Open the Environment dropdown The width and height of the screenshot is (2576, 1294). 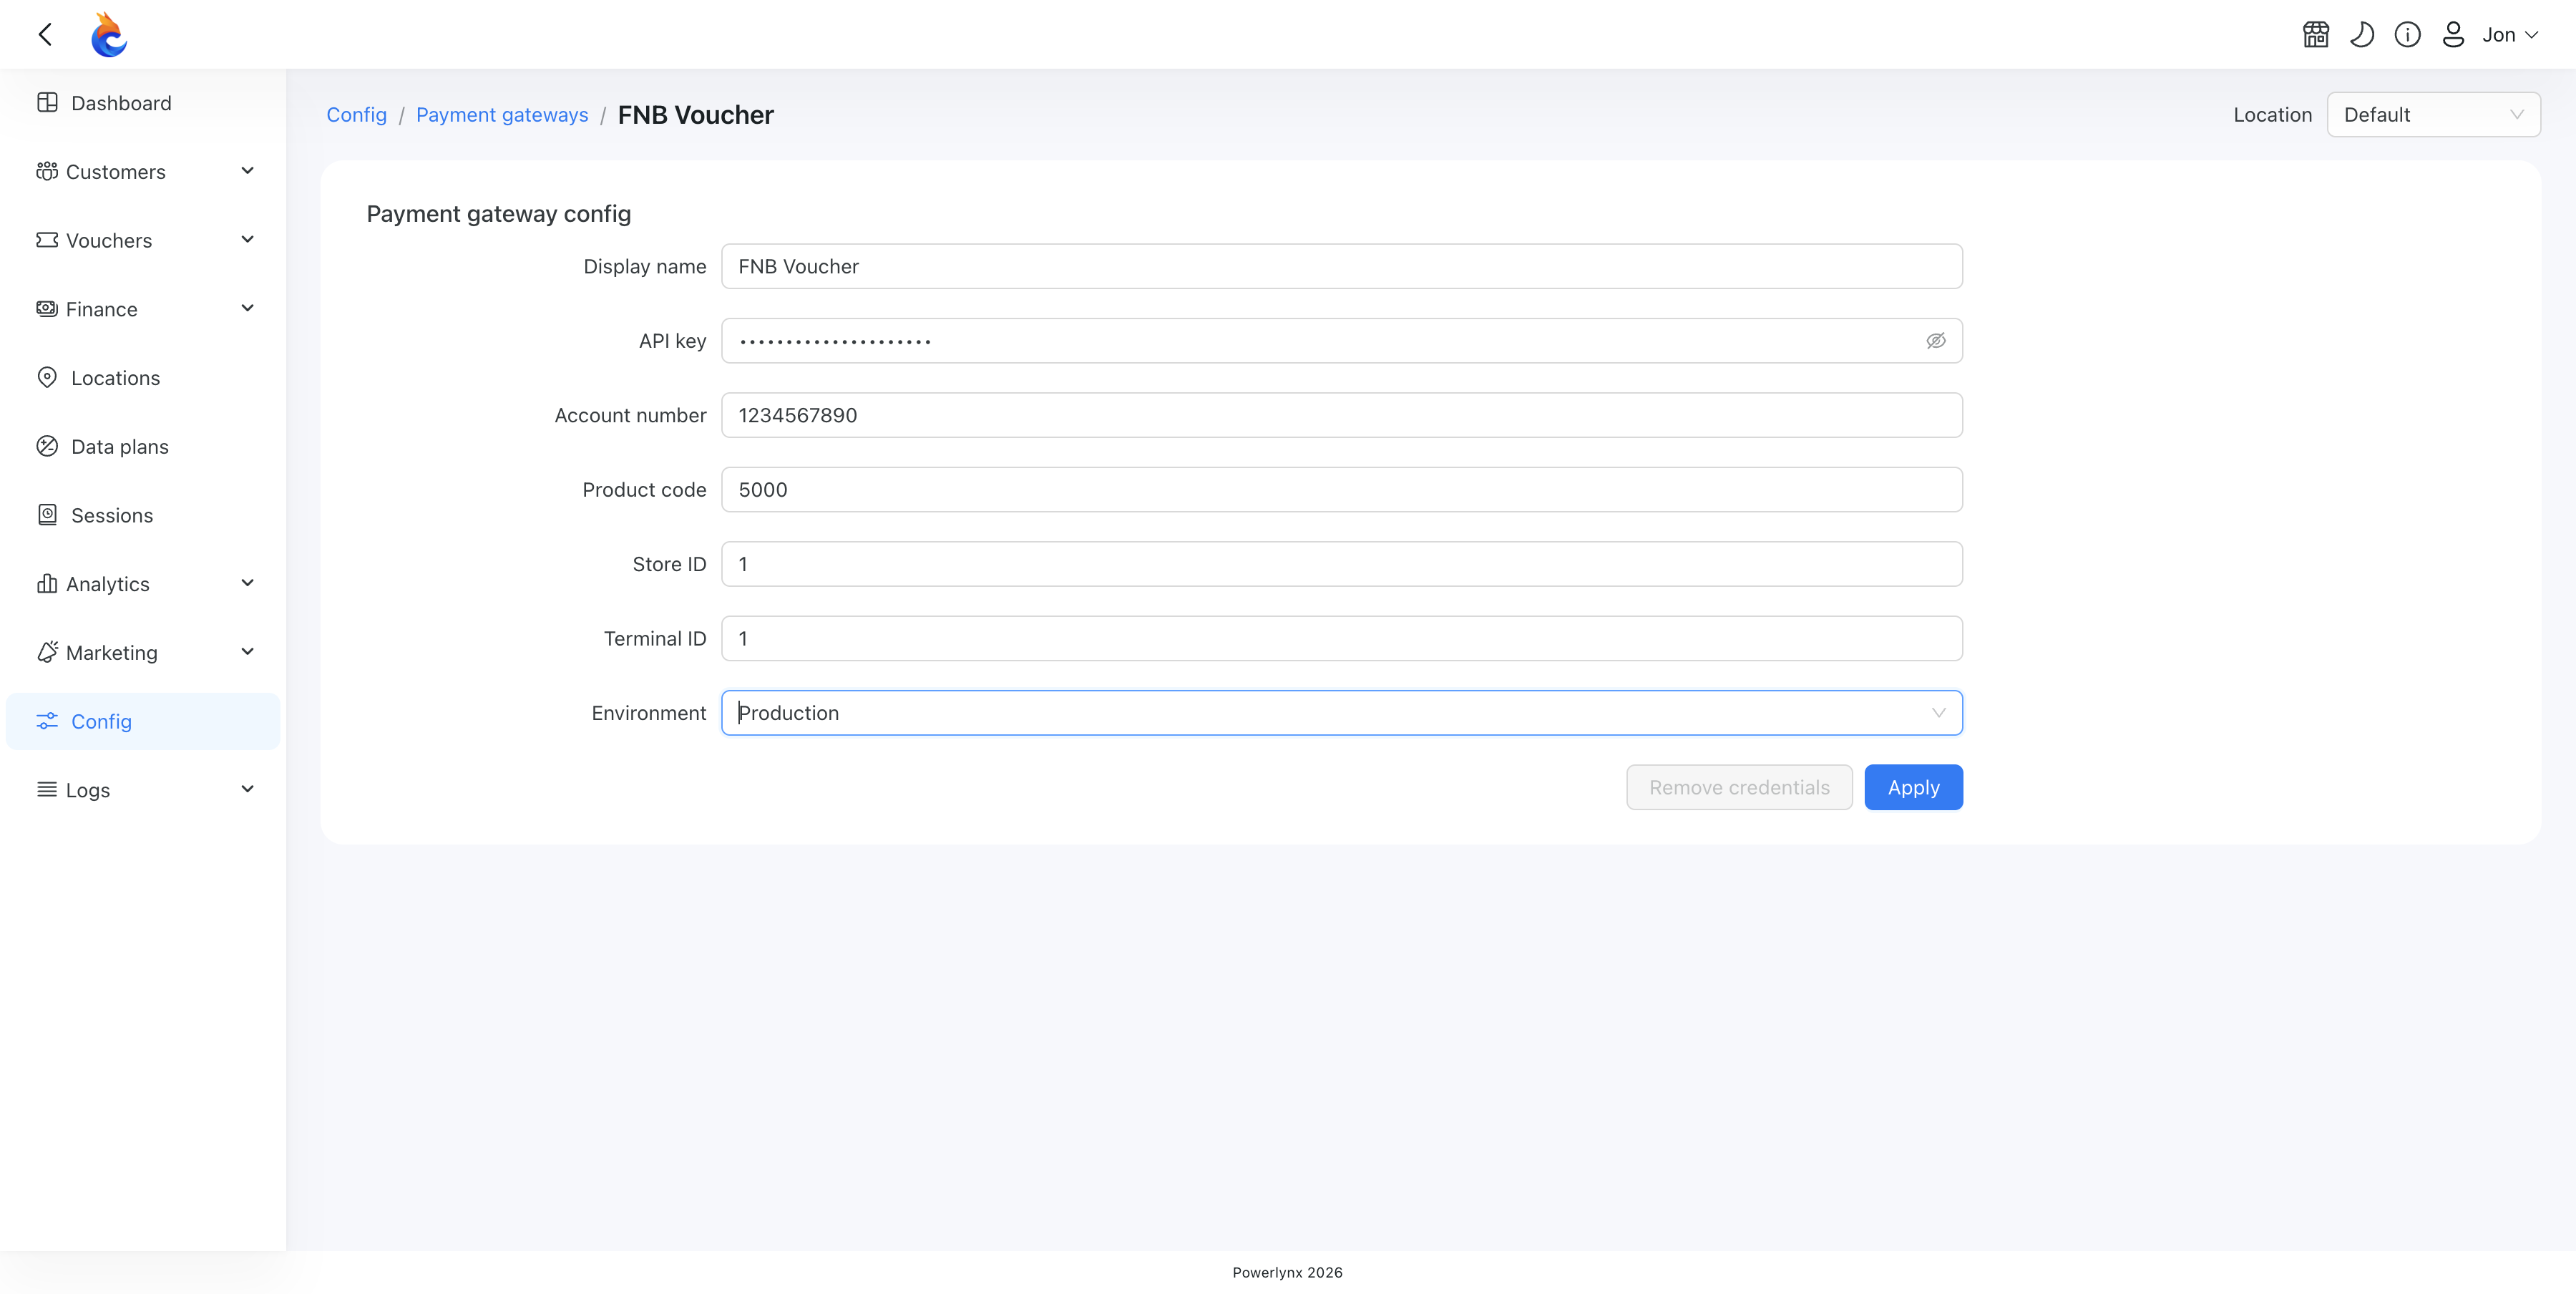coord(1341,713)
